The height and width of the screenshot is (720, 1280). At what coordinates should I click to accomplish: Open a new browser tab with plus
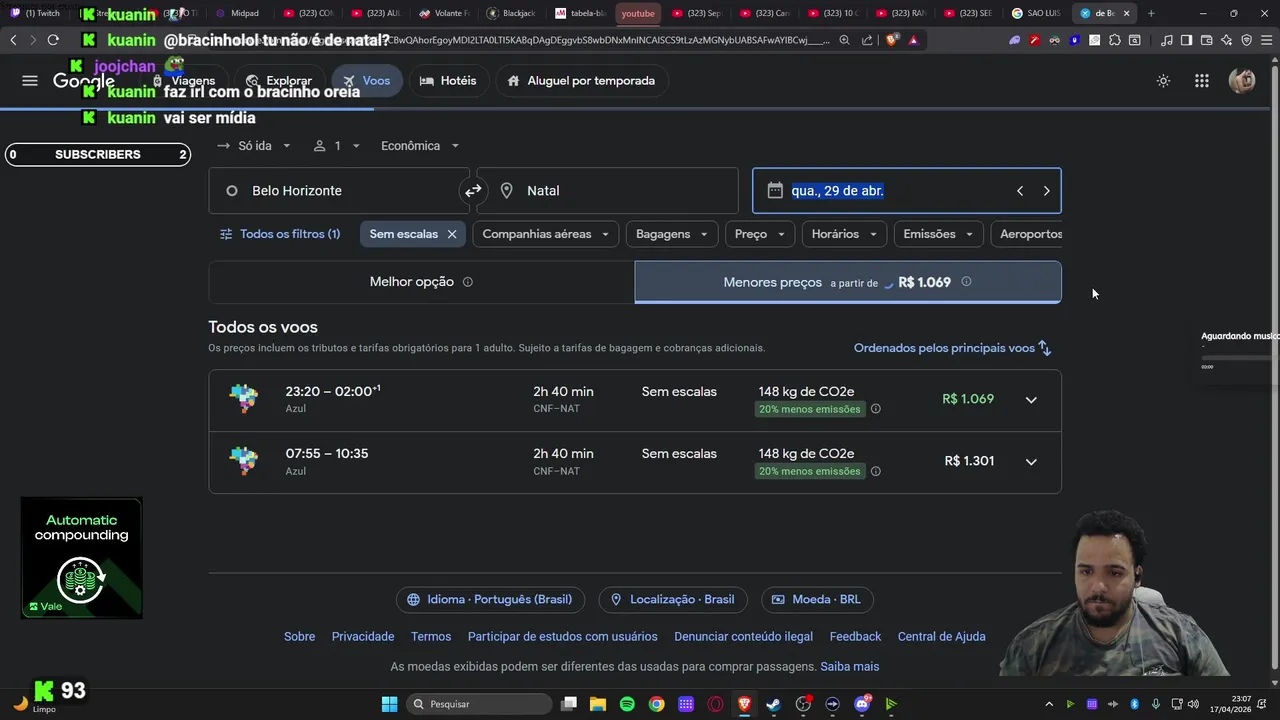[1151, 13]
